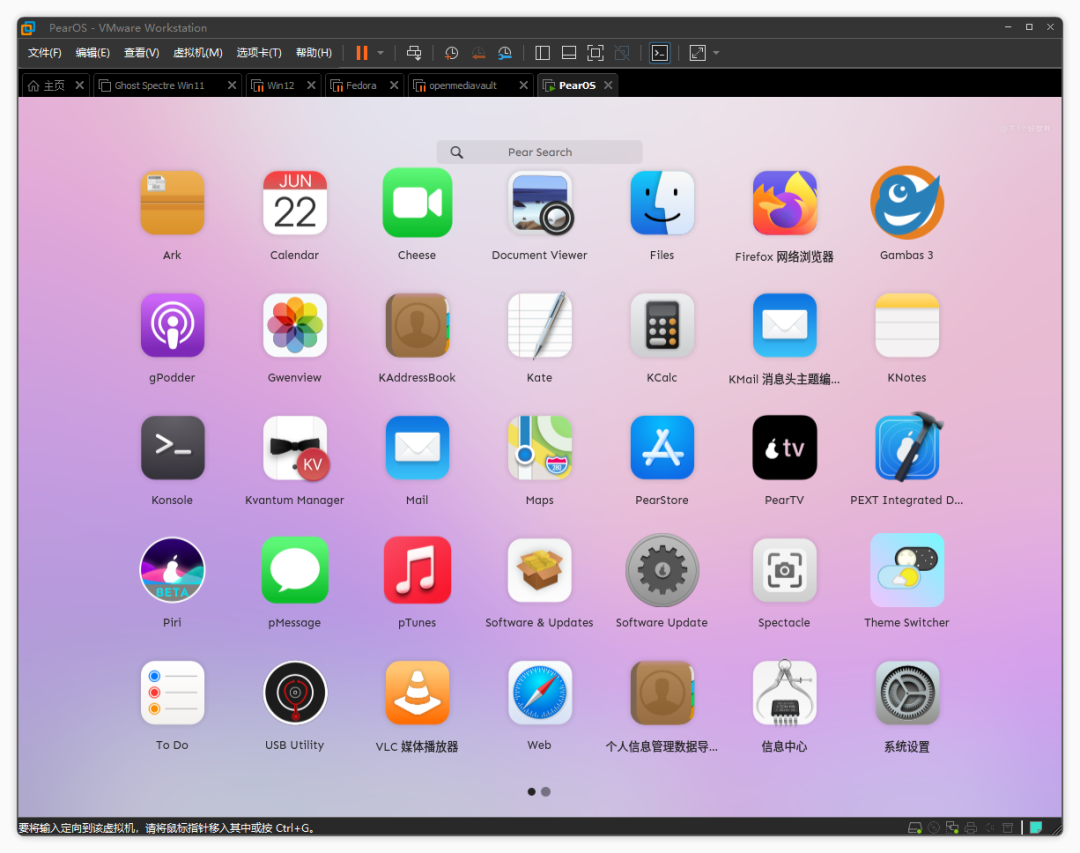The image size is (1080, 853).
Task: Click the Pear Search field
Action: pos(540,152)
